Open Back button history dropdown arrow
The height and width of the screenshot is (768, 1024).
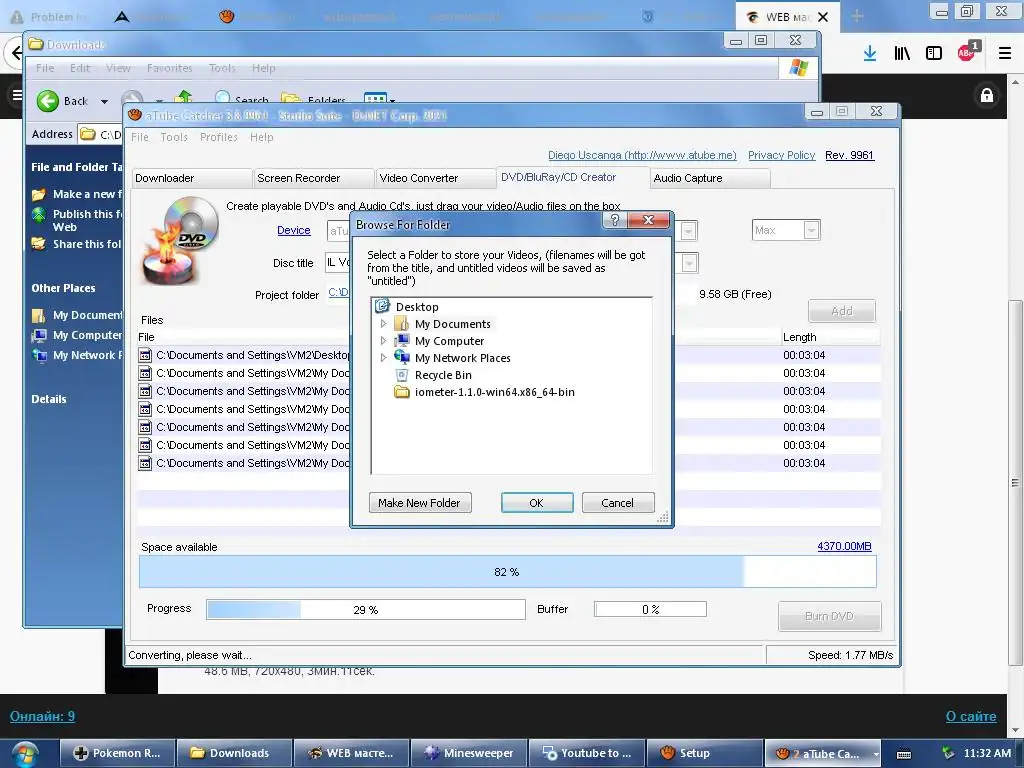(104, 101)
